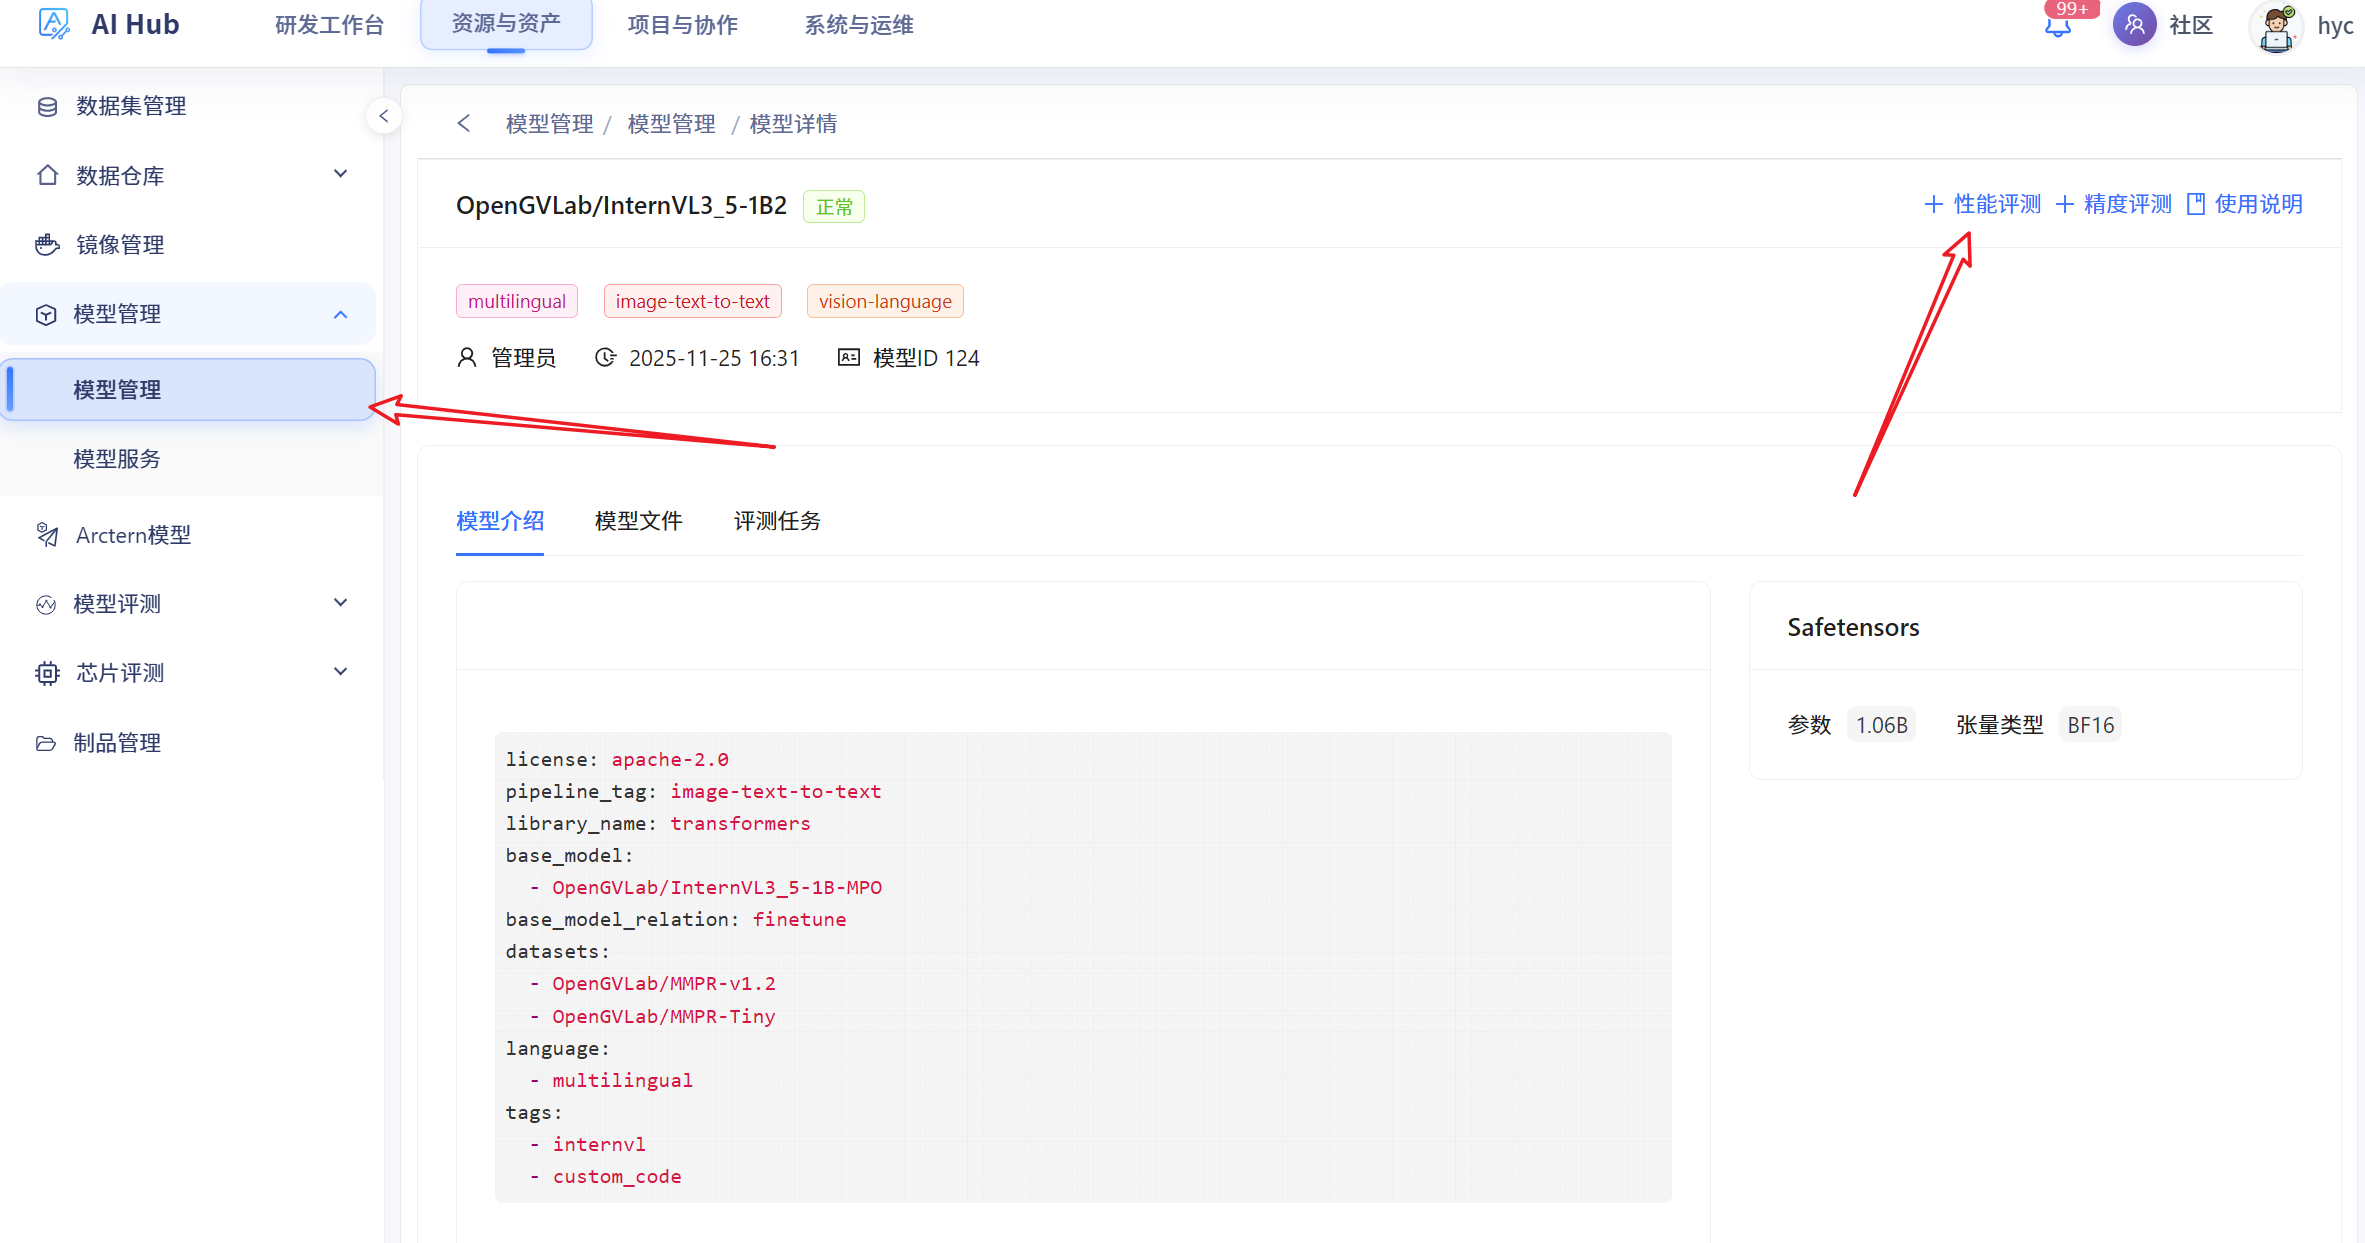Open the dataset management icon item
Viewport: 2365px width, 1243px height.
click(47, 106)
